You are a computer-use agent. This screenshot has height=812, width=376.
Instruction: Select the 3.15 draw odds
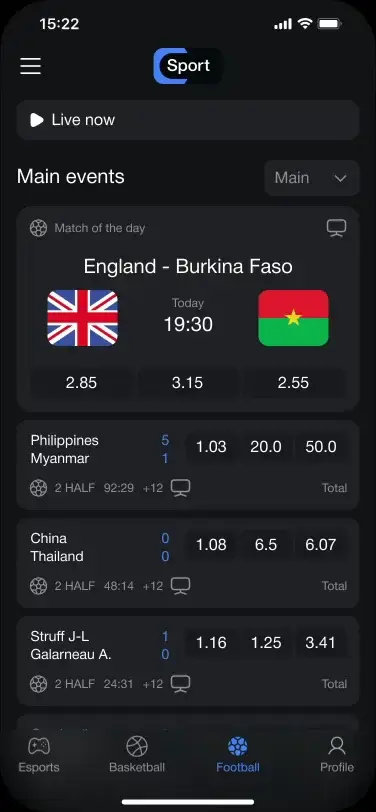click(187, 383)
